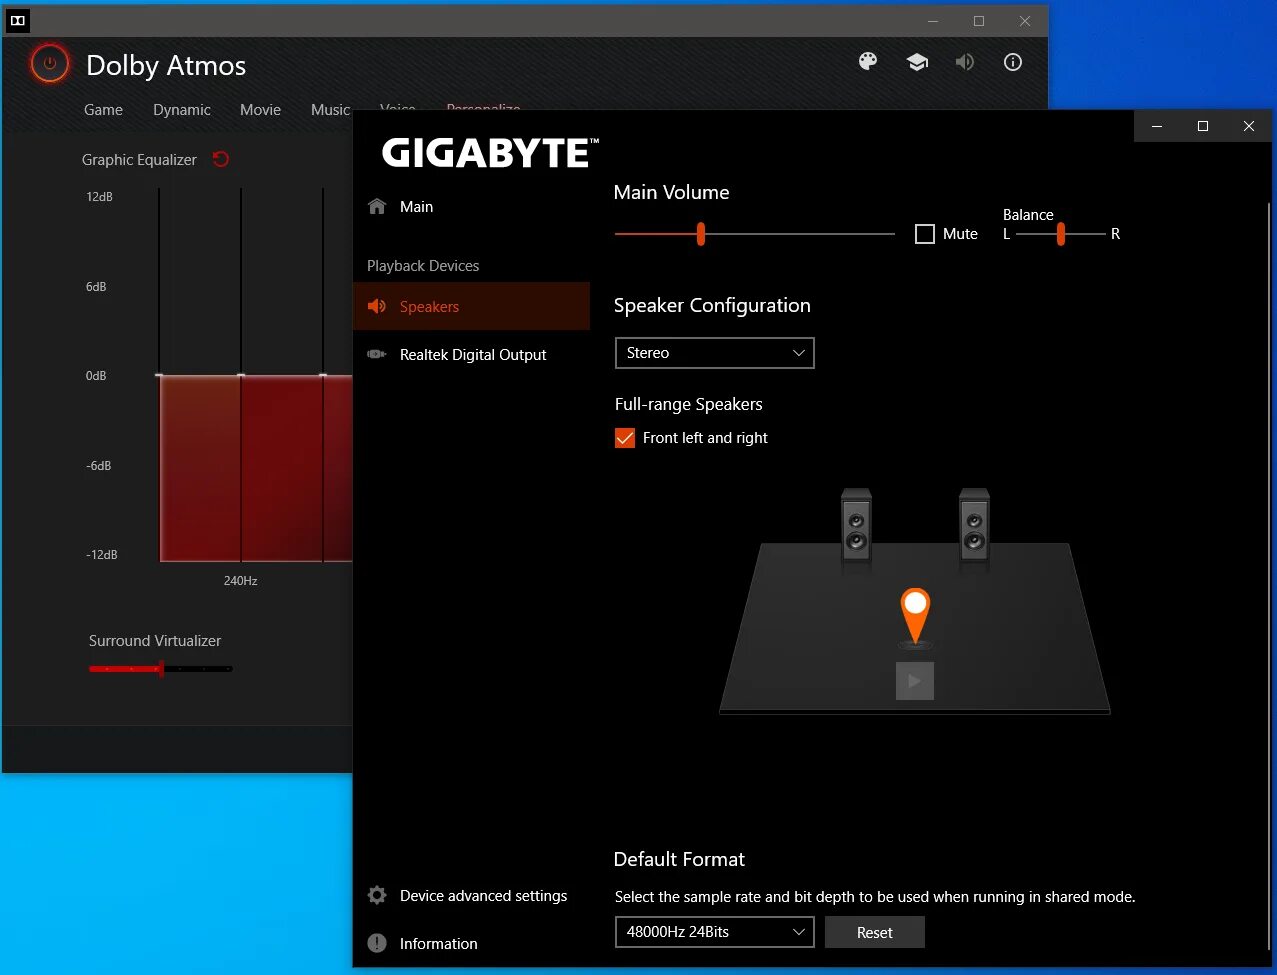1277x975 pixels.
Task: Switch to the Dynamic profile tab
Action: click(x=182, y=110)
